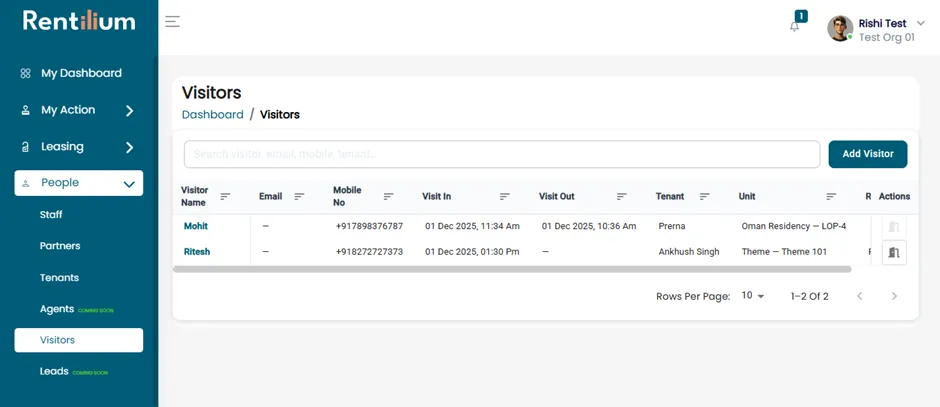Select the Agents submenu item
Screen dimensions: 940x407
[57, 309]
